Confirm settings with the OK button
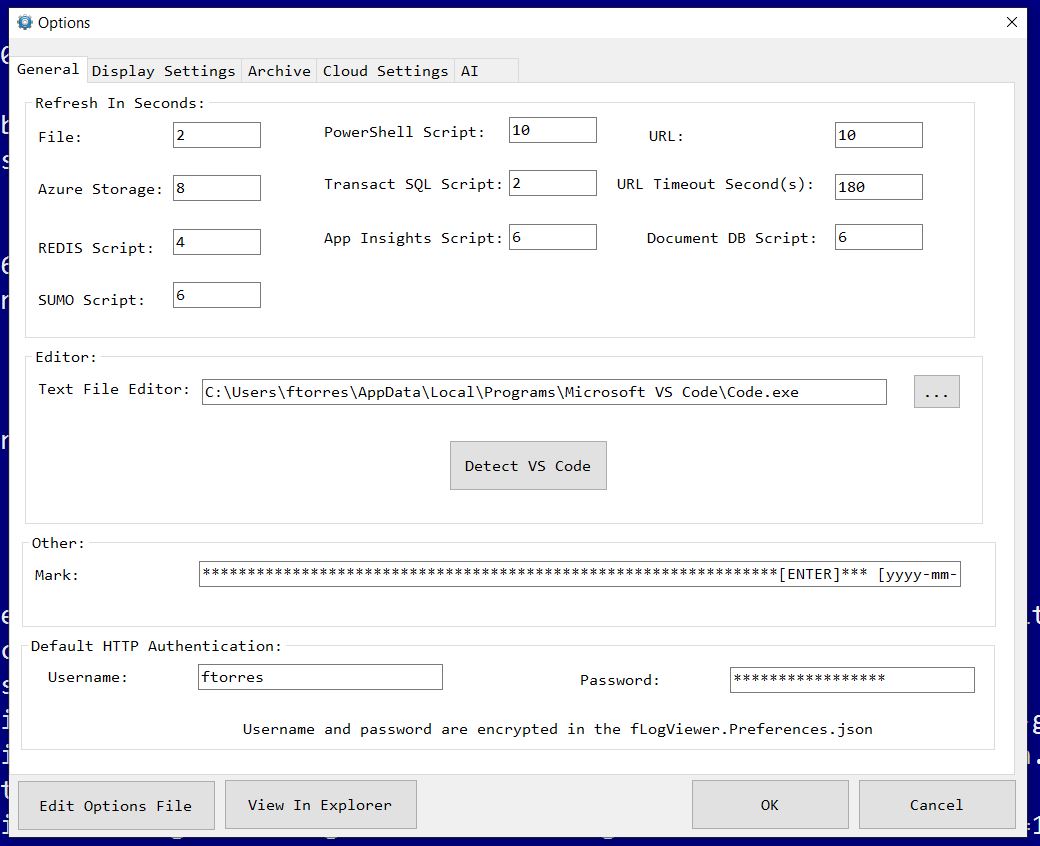1040x846 pixels. [770, 805]
